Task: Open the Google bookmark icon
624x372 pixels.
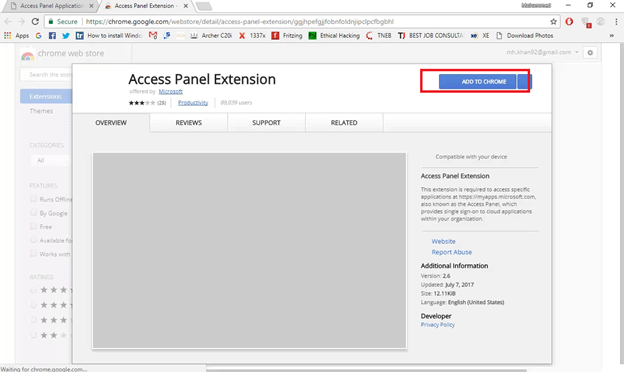Action: click(x=38, y=35)
